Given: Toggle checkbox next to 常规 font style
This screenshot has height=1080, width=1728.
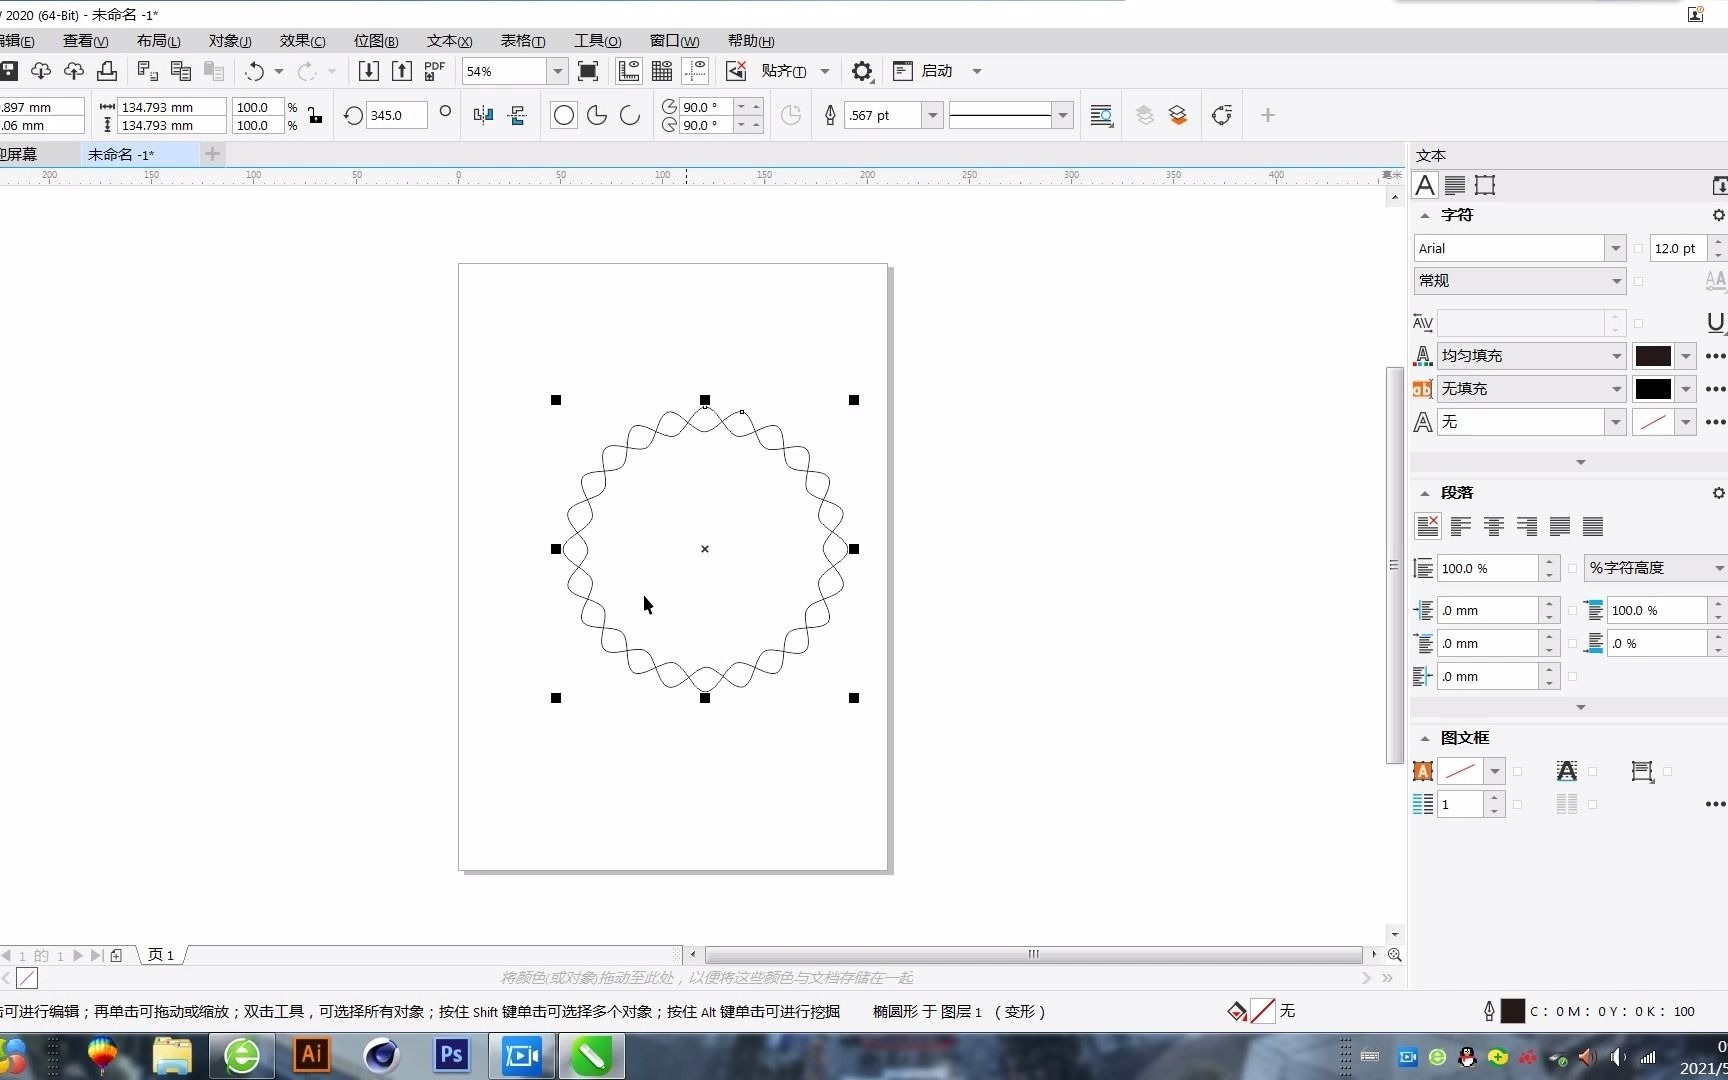Looking at the screenshot, I should click(1638, 281).
